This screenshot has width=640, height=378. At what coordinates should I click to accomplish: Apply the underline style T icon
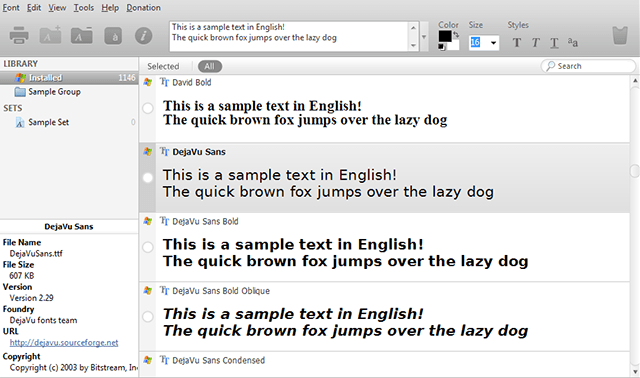click(554, 43)
